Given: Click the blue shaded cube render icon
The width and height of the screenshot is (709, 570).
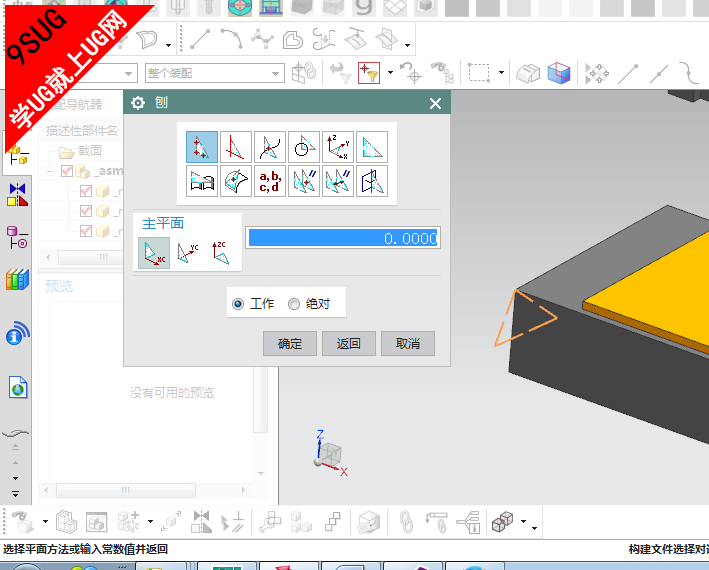Looking at the screenshot, I should (x=559, y=73).
